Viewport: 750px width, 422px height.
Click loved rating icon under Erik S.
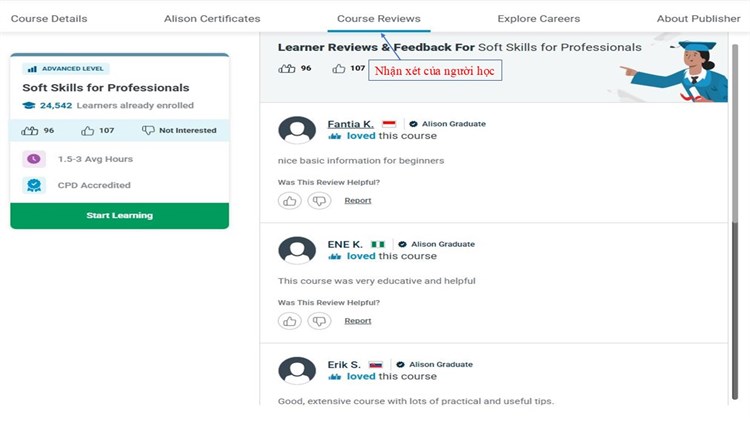[x=335, y=377]
